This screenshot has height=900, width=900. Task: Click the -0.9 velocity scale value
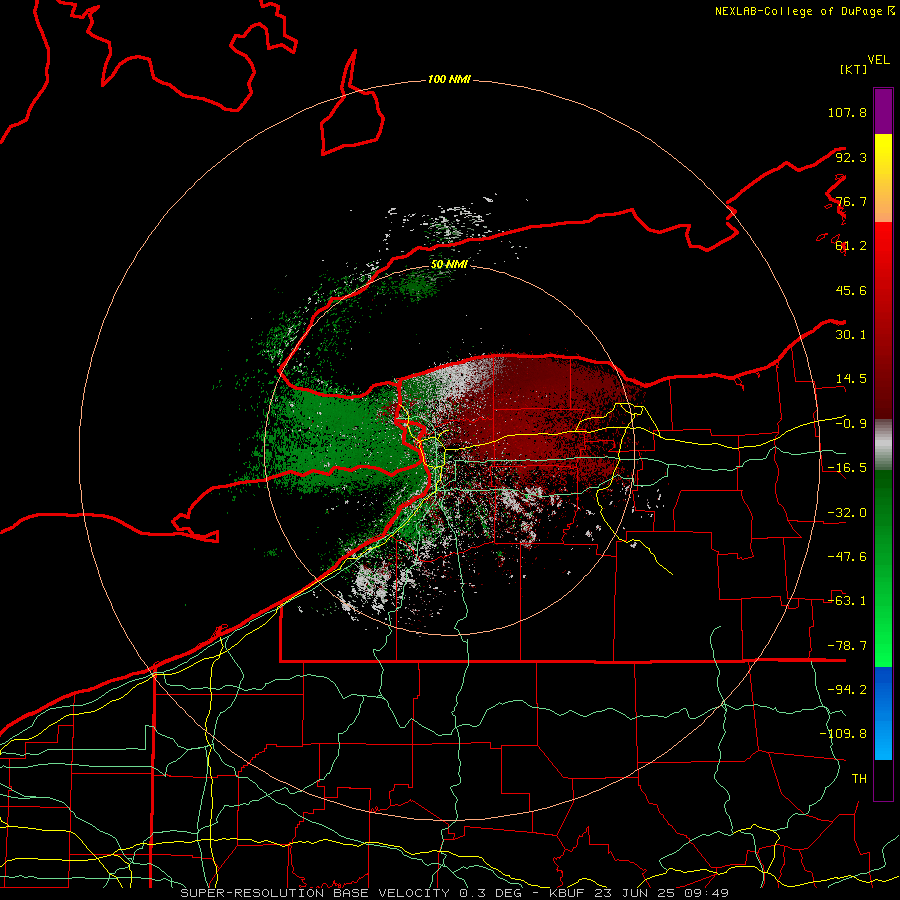click(851, 424)
